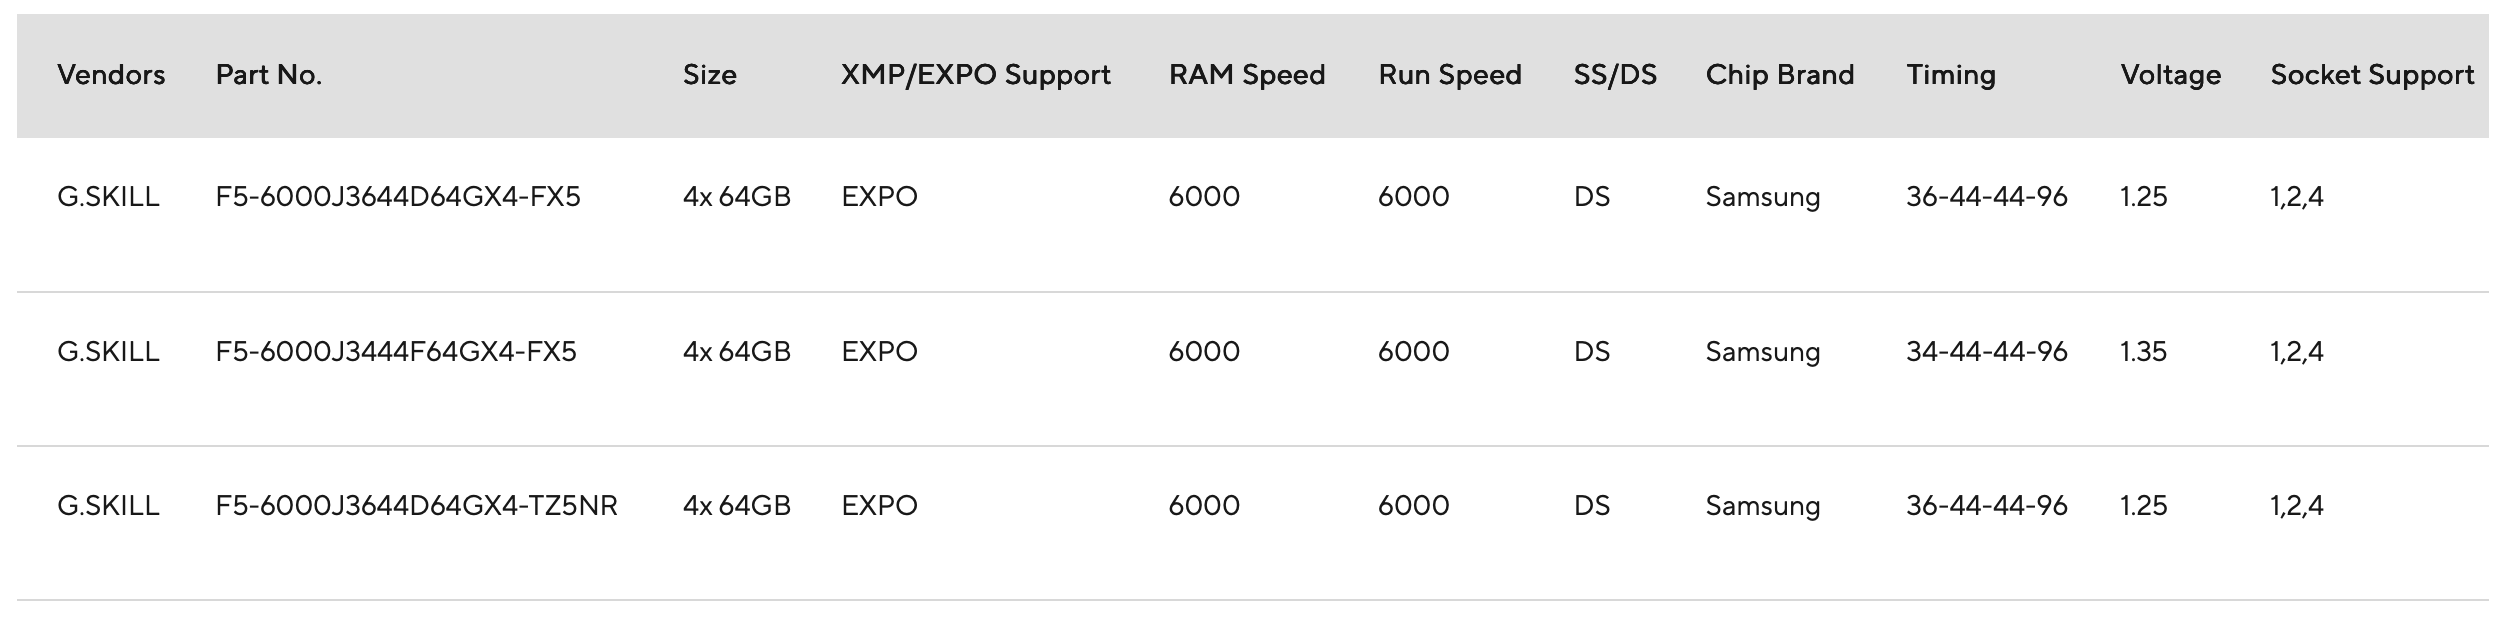
Task: Click the 34-44-44-96 timing value
Action: click(1986, 352)
